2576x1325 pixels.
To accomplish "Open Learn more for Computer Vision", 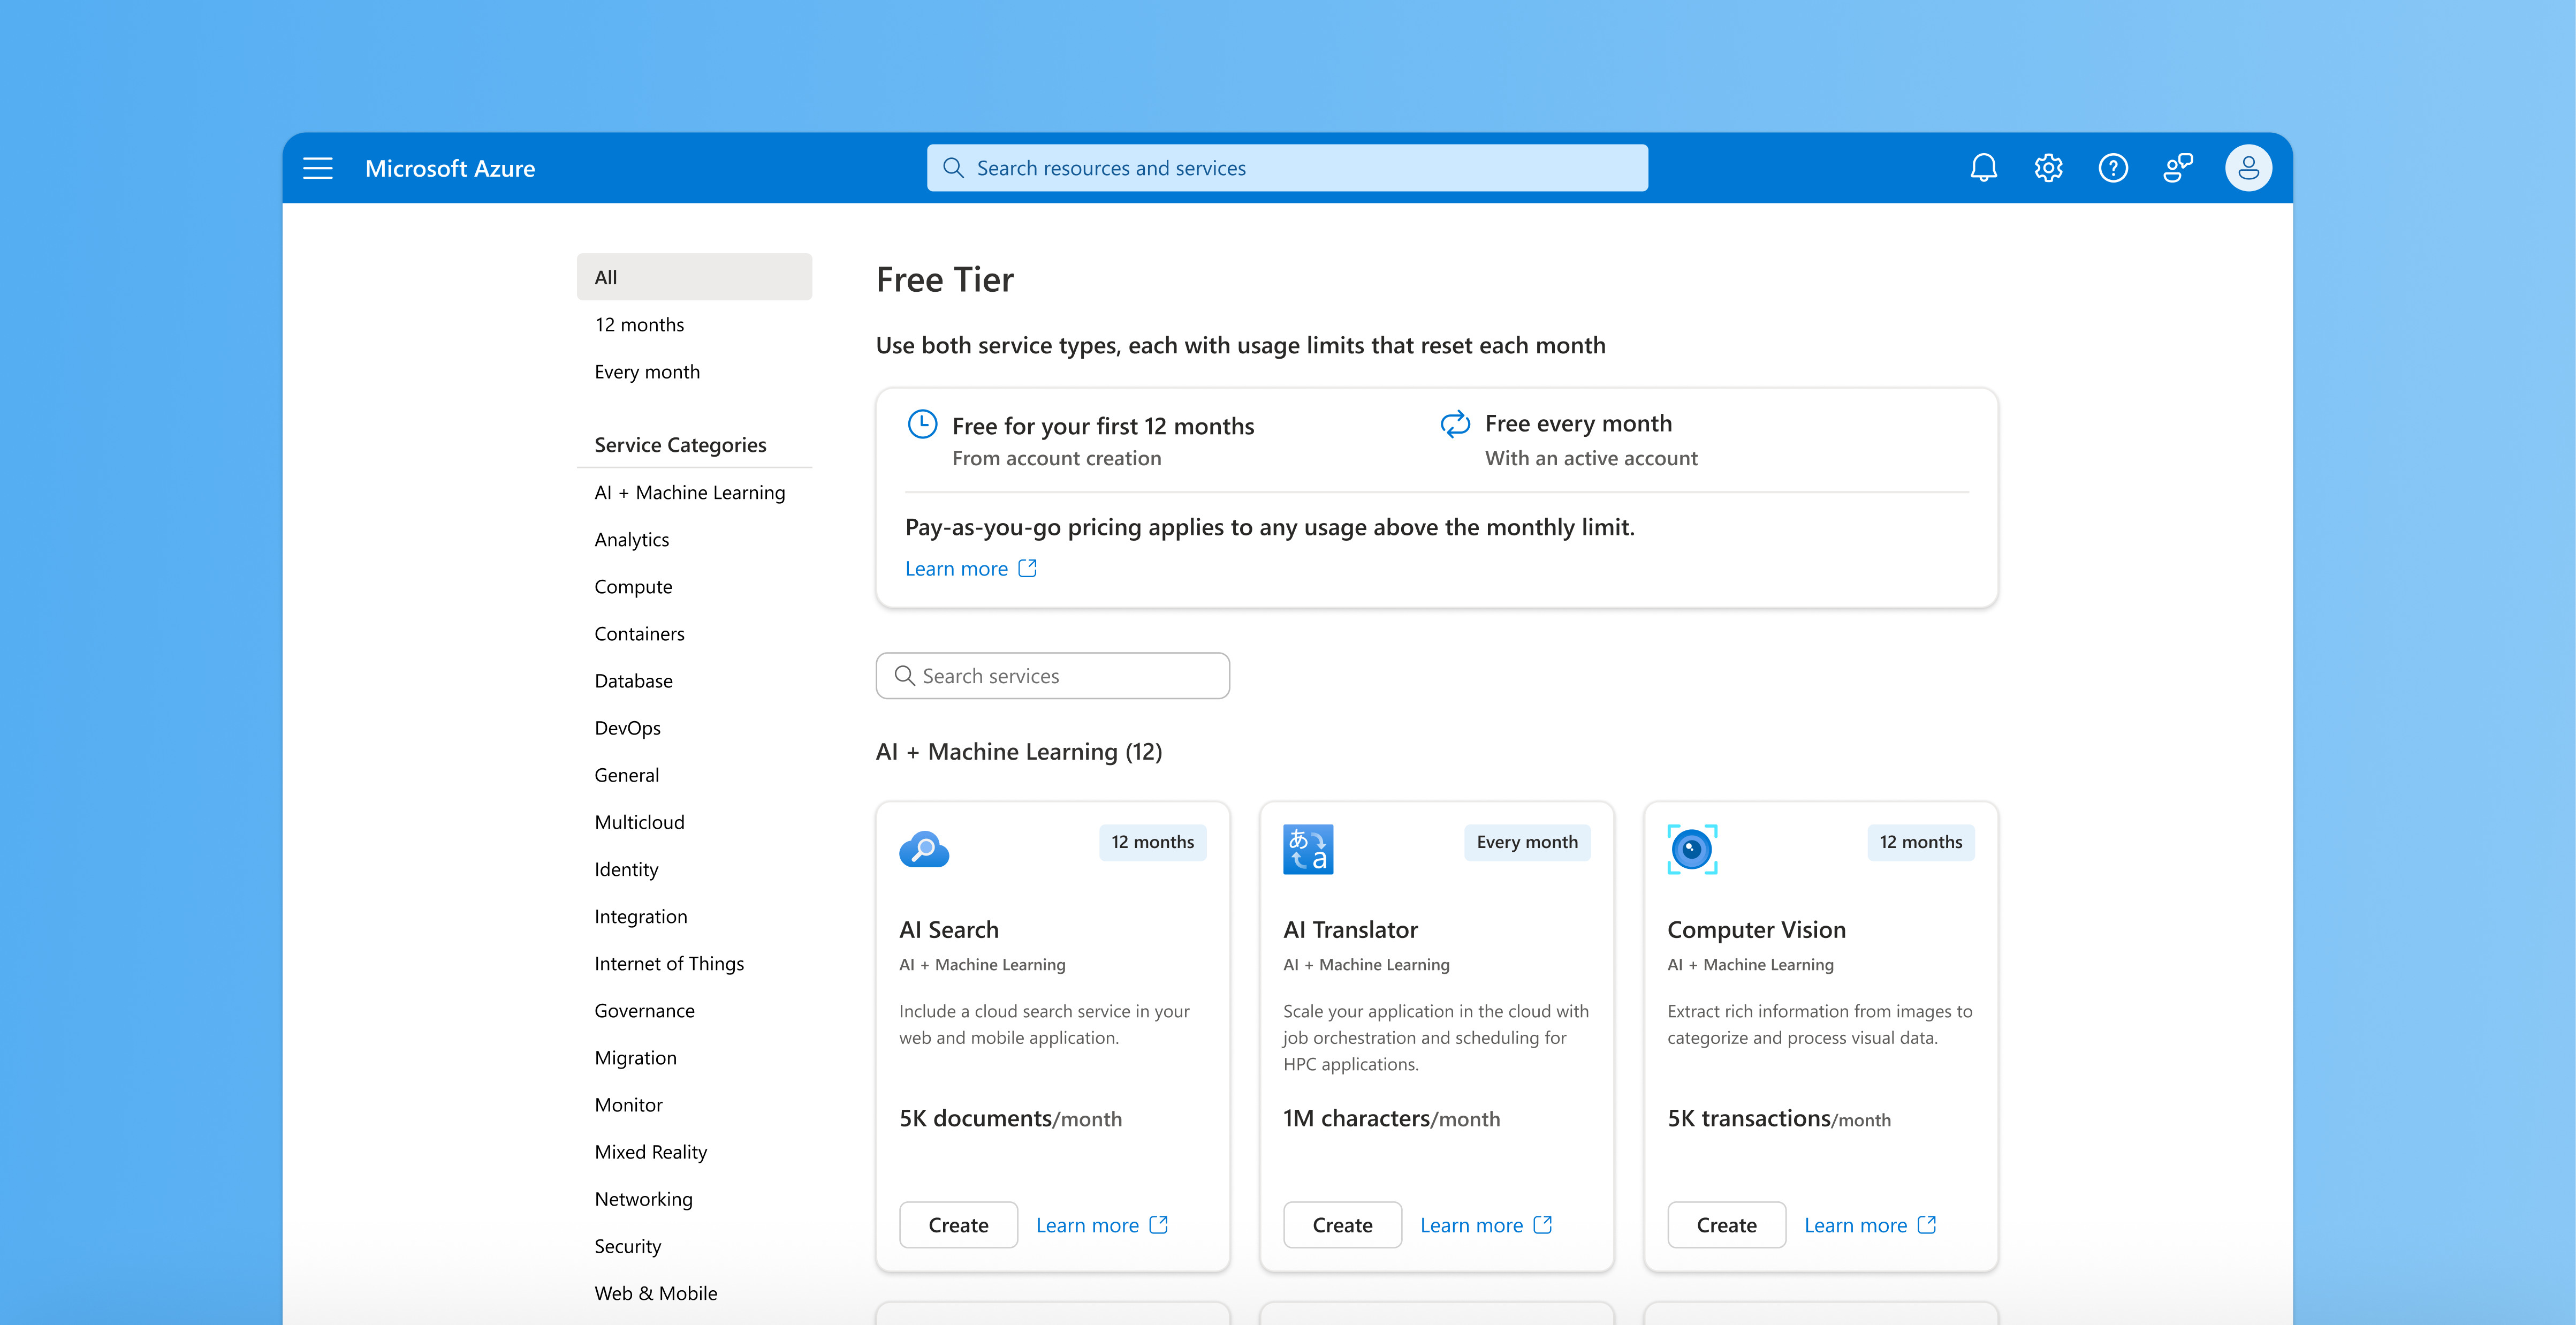I will pos(1870,1225).
